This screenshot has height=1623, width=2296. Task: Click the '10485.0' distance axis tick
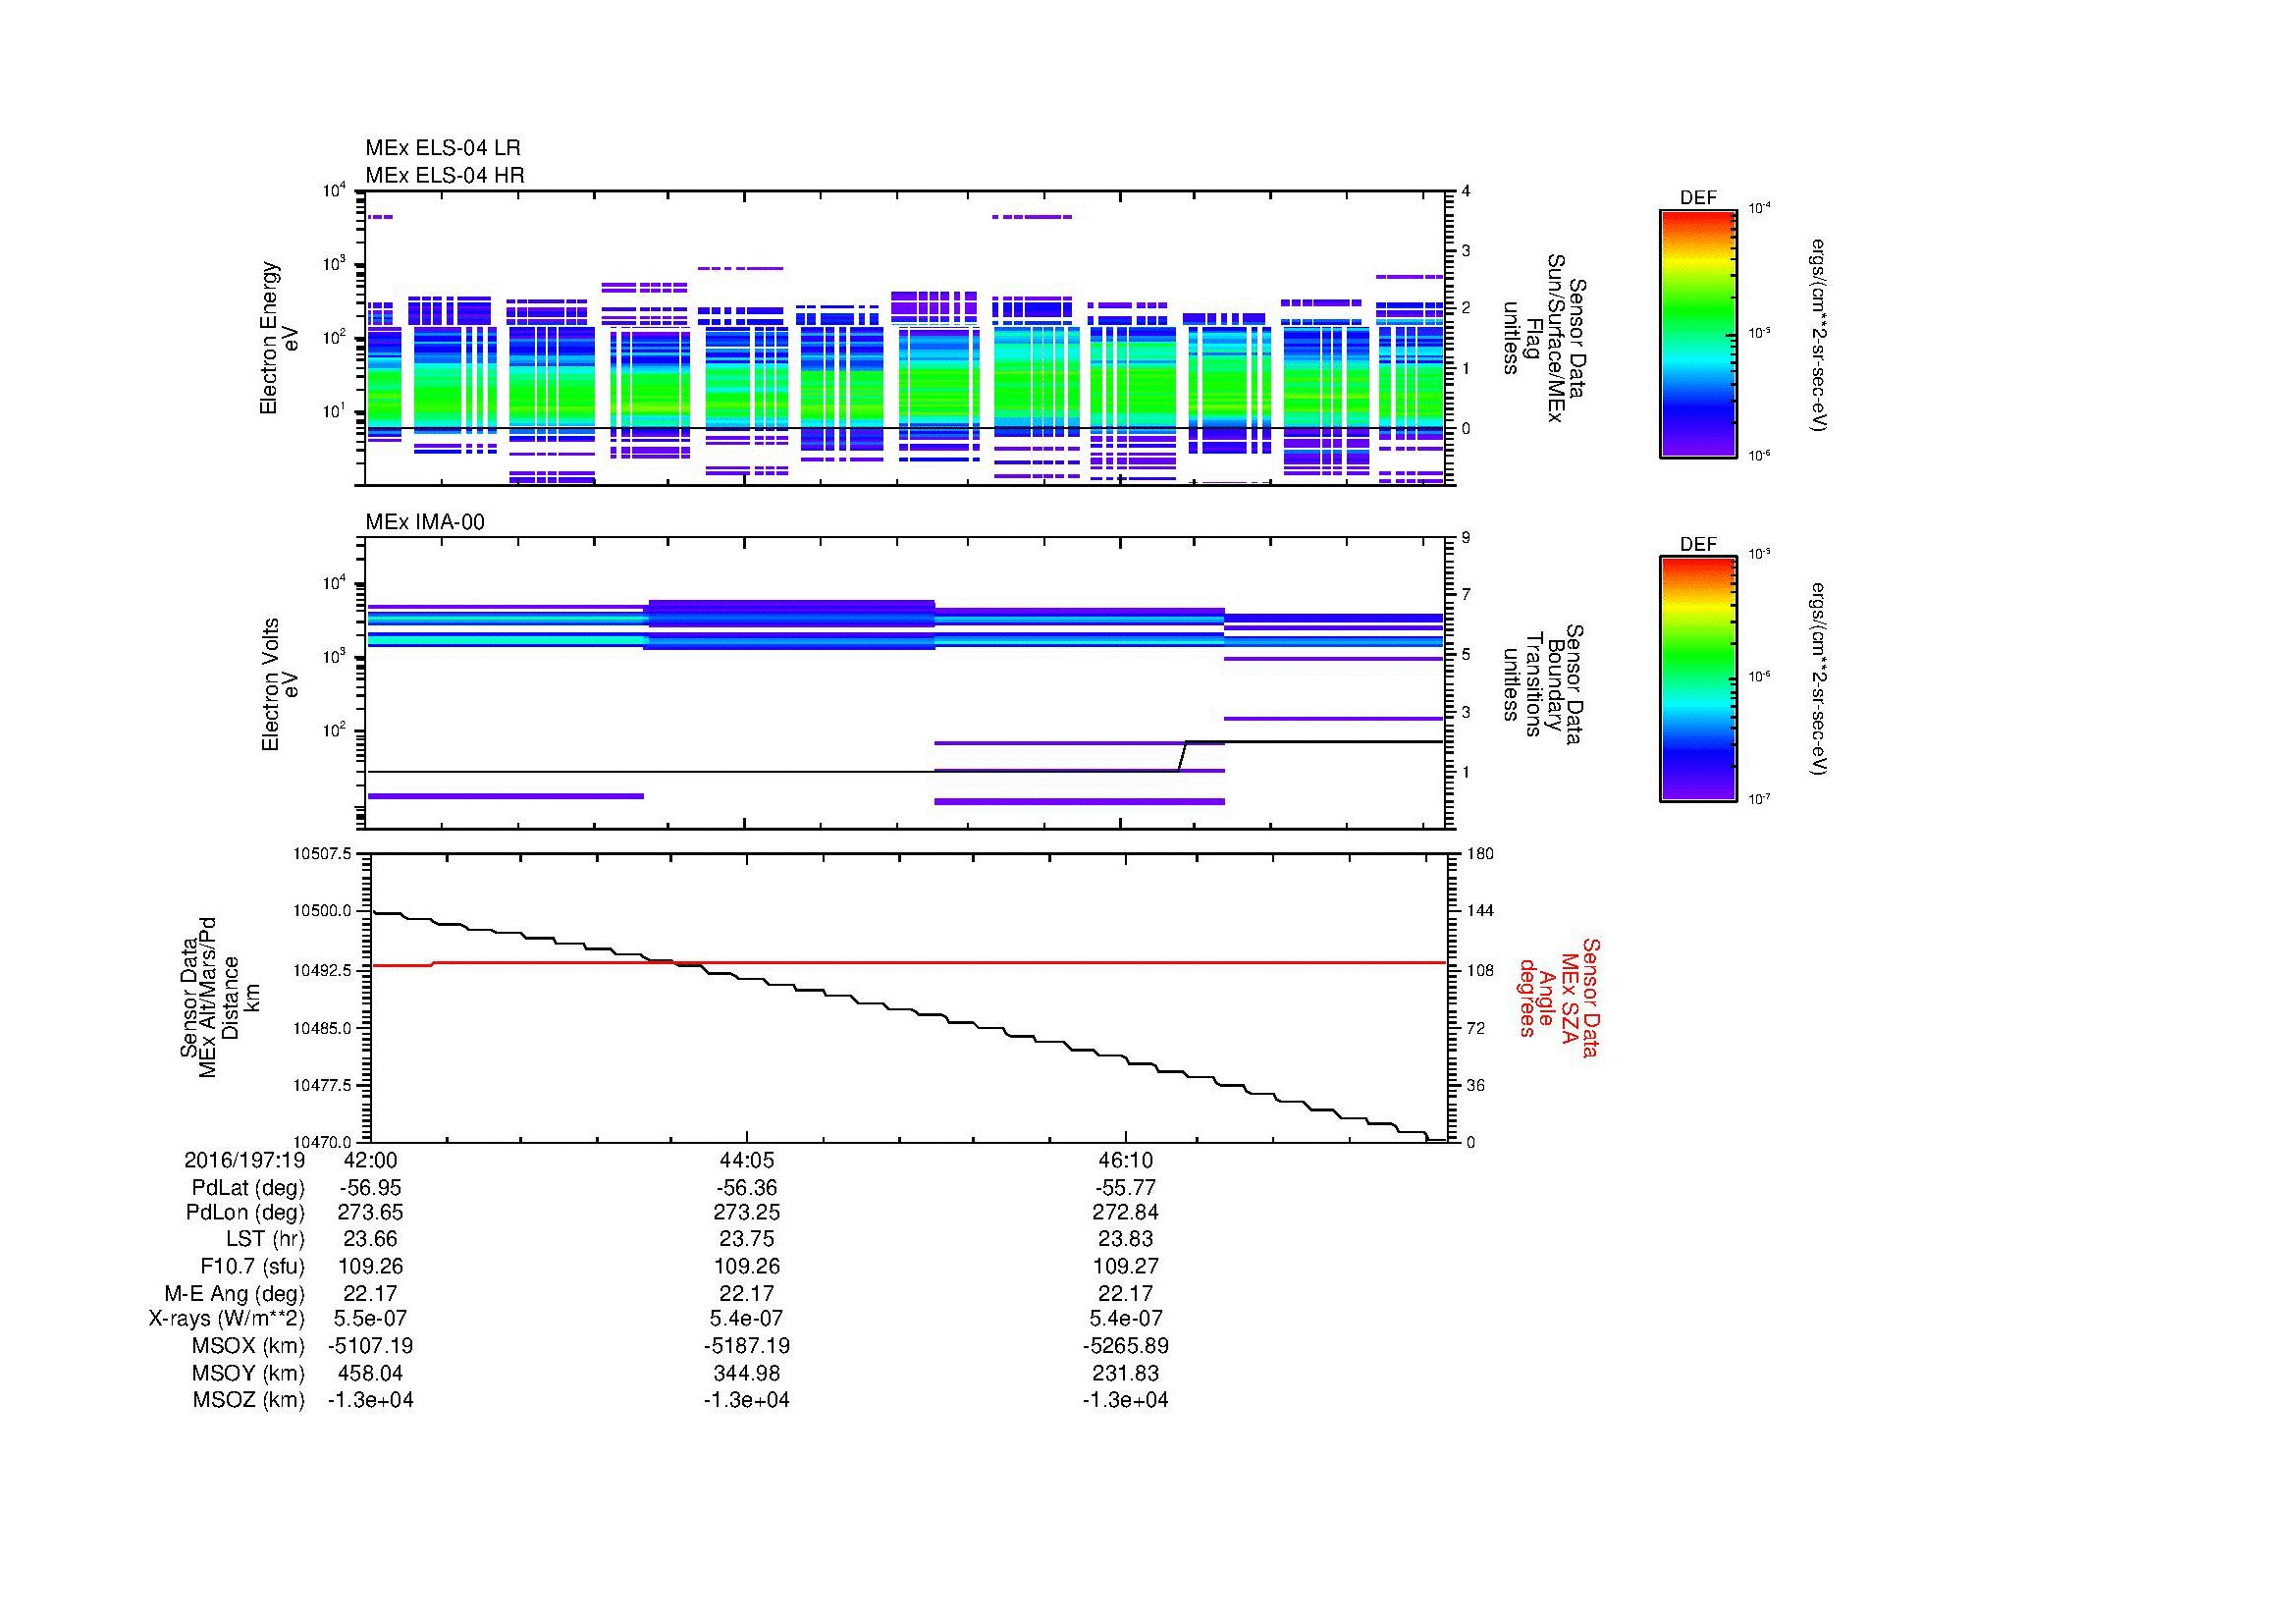[322, 1028]
